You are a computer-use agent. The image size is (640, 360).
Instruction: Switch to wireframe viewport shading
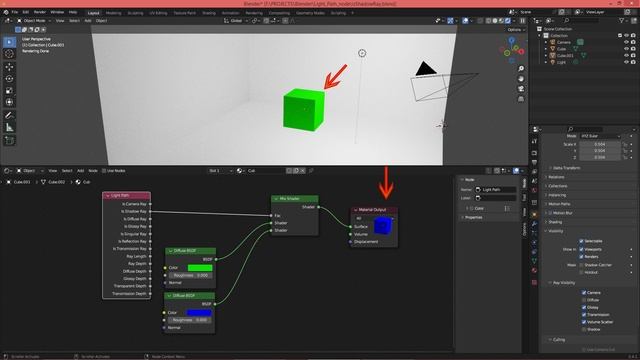(x=489, y=20)
